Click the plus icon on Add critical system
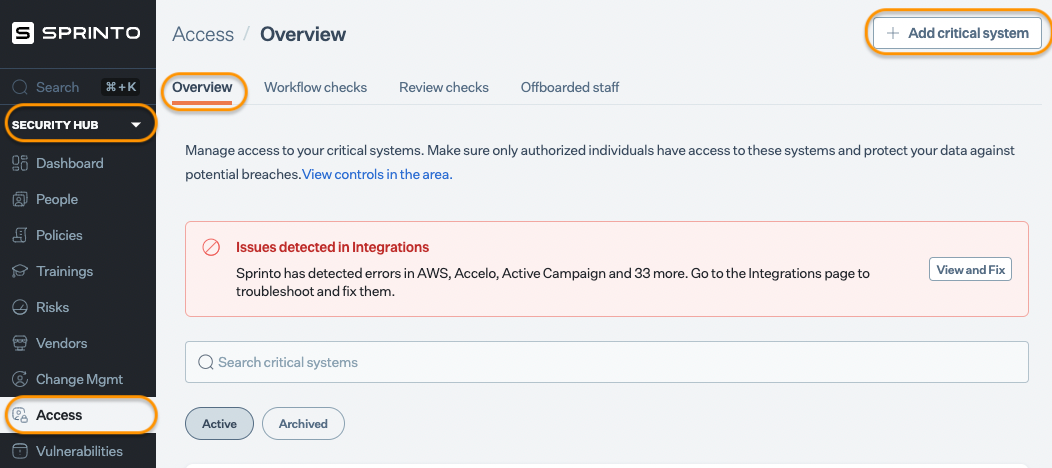The image size is (1052, 468). 892,33
